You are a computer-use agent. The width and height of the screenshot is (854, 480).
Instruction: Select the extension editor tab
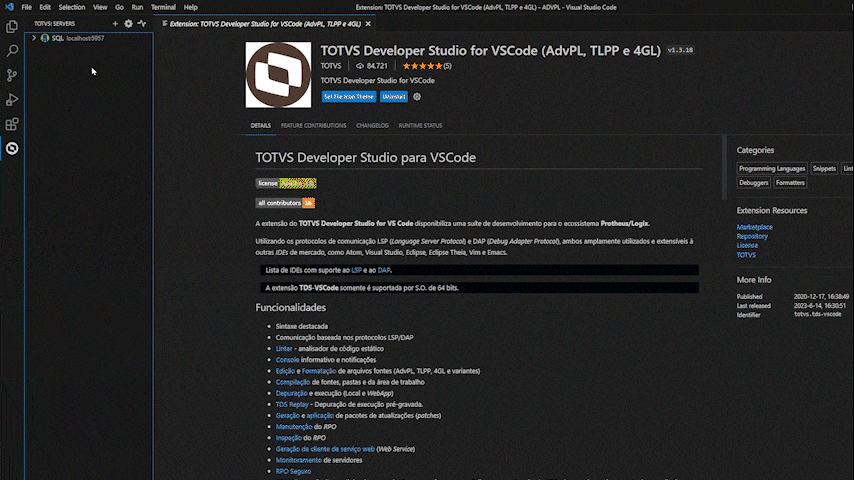coord(265,24)
